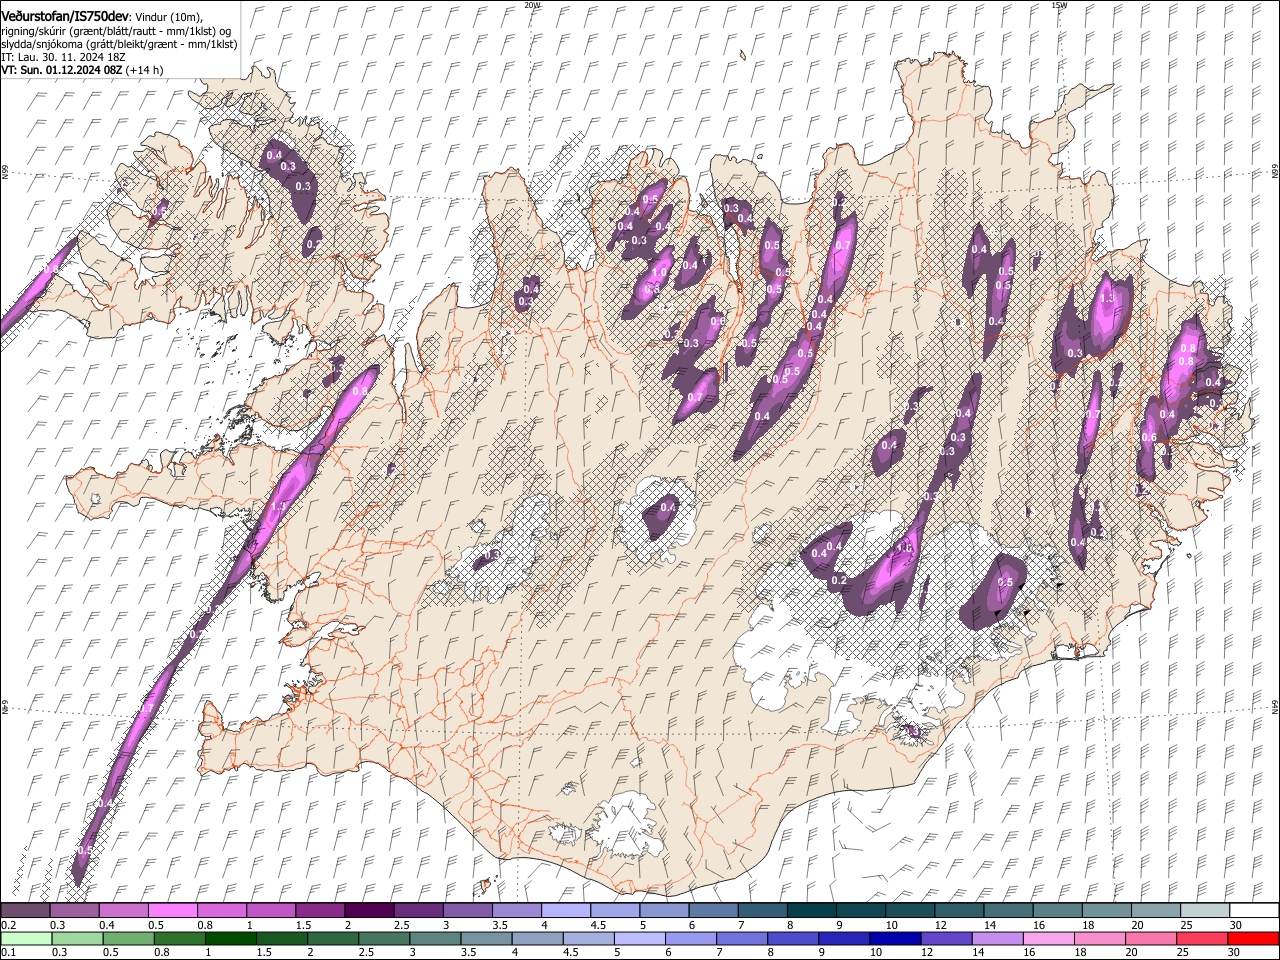Select the bright pink swatch between 0.5 and 0.8
Screen dimensions: 1280x960
click(x=172, y=910)
